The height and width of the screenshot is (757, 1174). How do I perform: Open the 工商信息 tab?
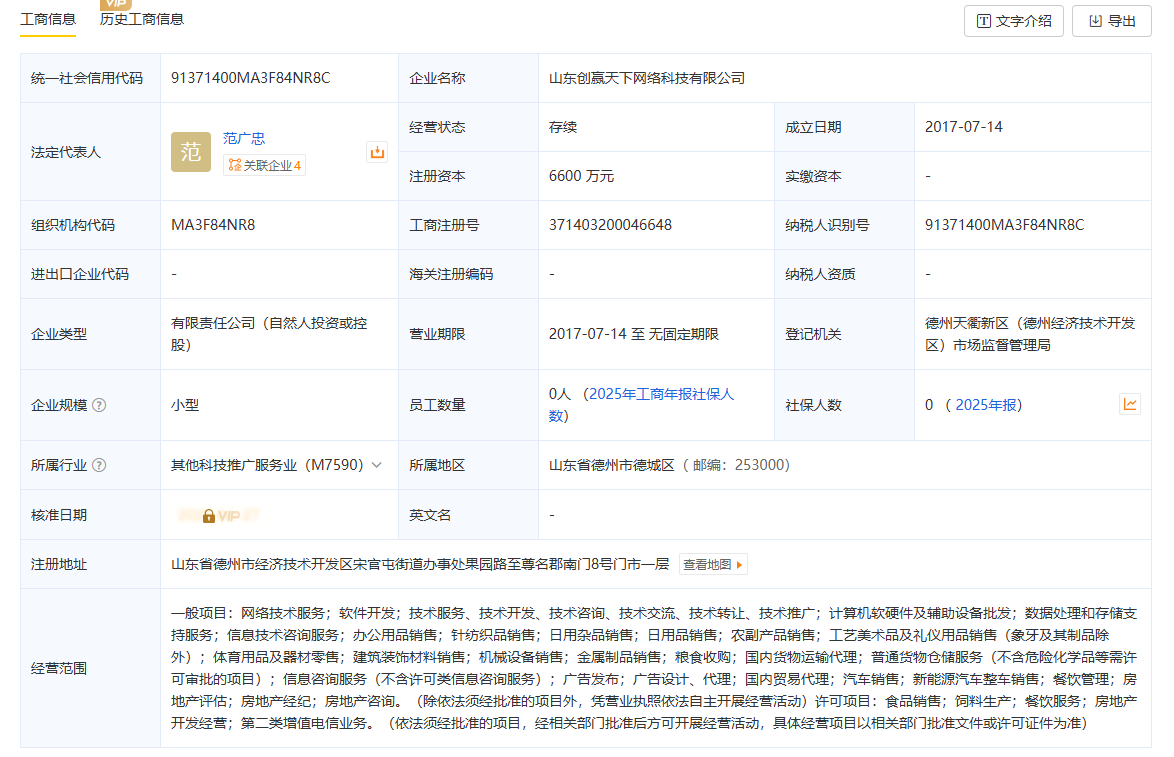(x=48, y=19)
